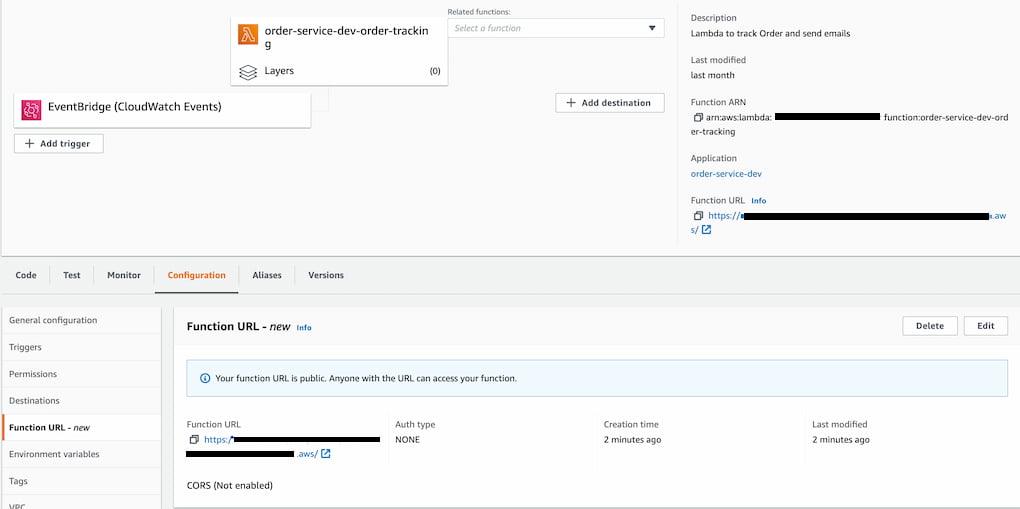This screenshot has width=1020, height=509.
Task: Switch to the Monitor tab
Action: click(x=124, y=275)
